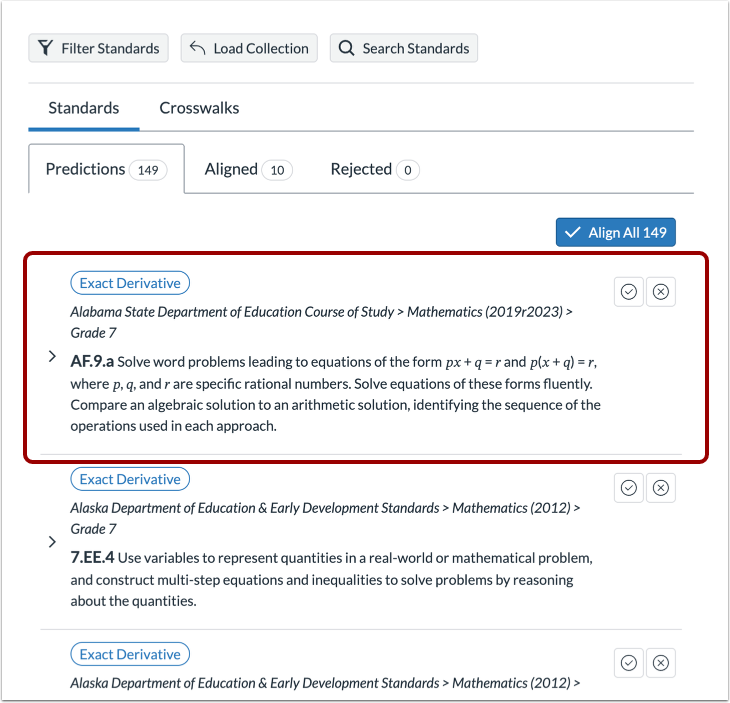Open Search Standards
The width and height of the screenshot is (730, 703).
tap(404, 48)
